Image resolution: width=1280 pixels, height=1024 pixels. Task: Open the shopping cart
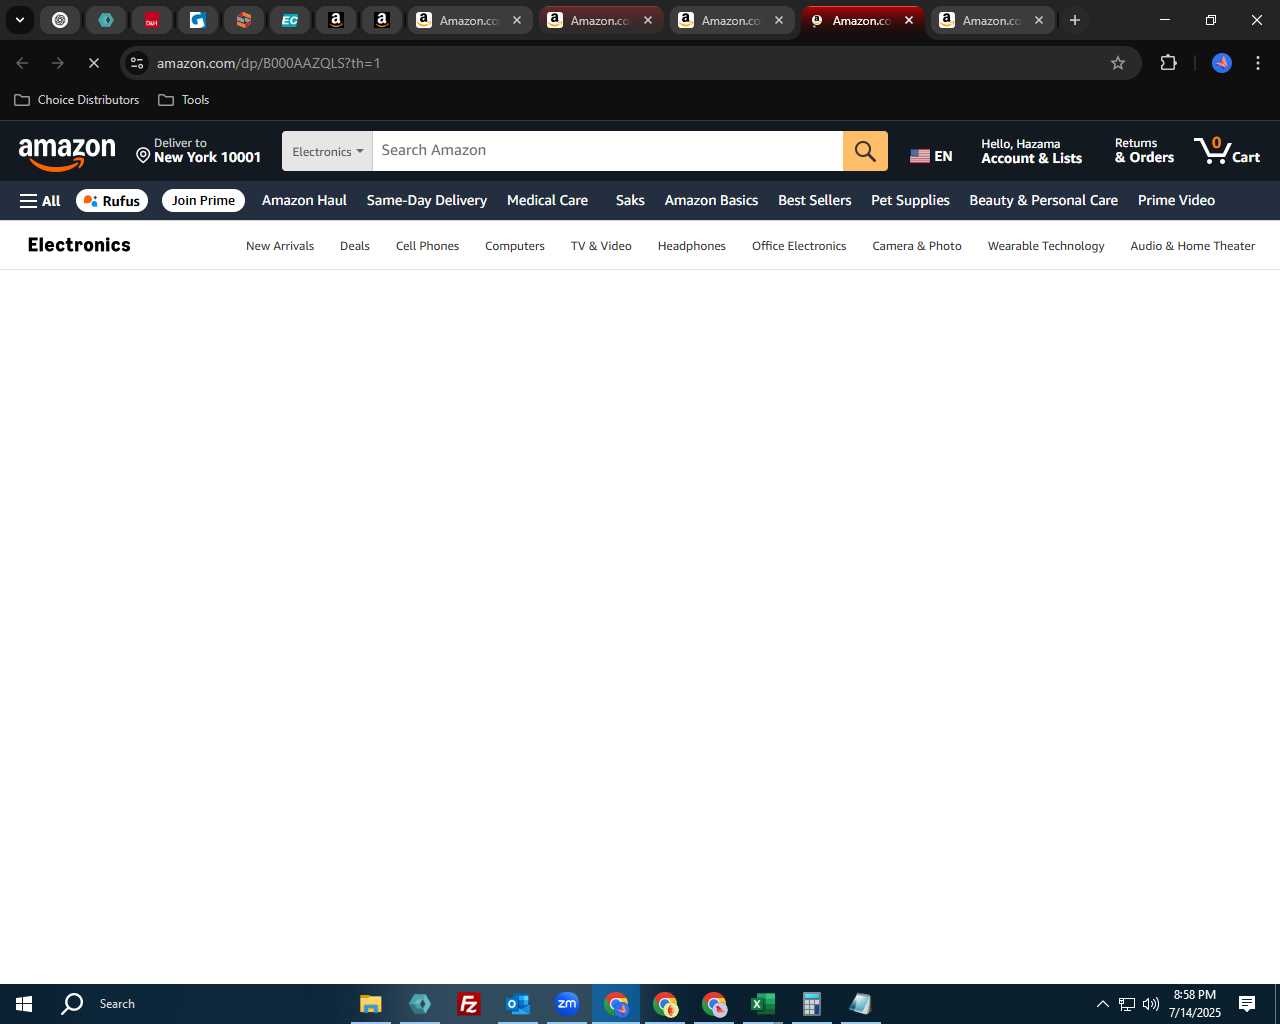coord(1227,151)
